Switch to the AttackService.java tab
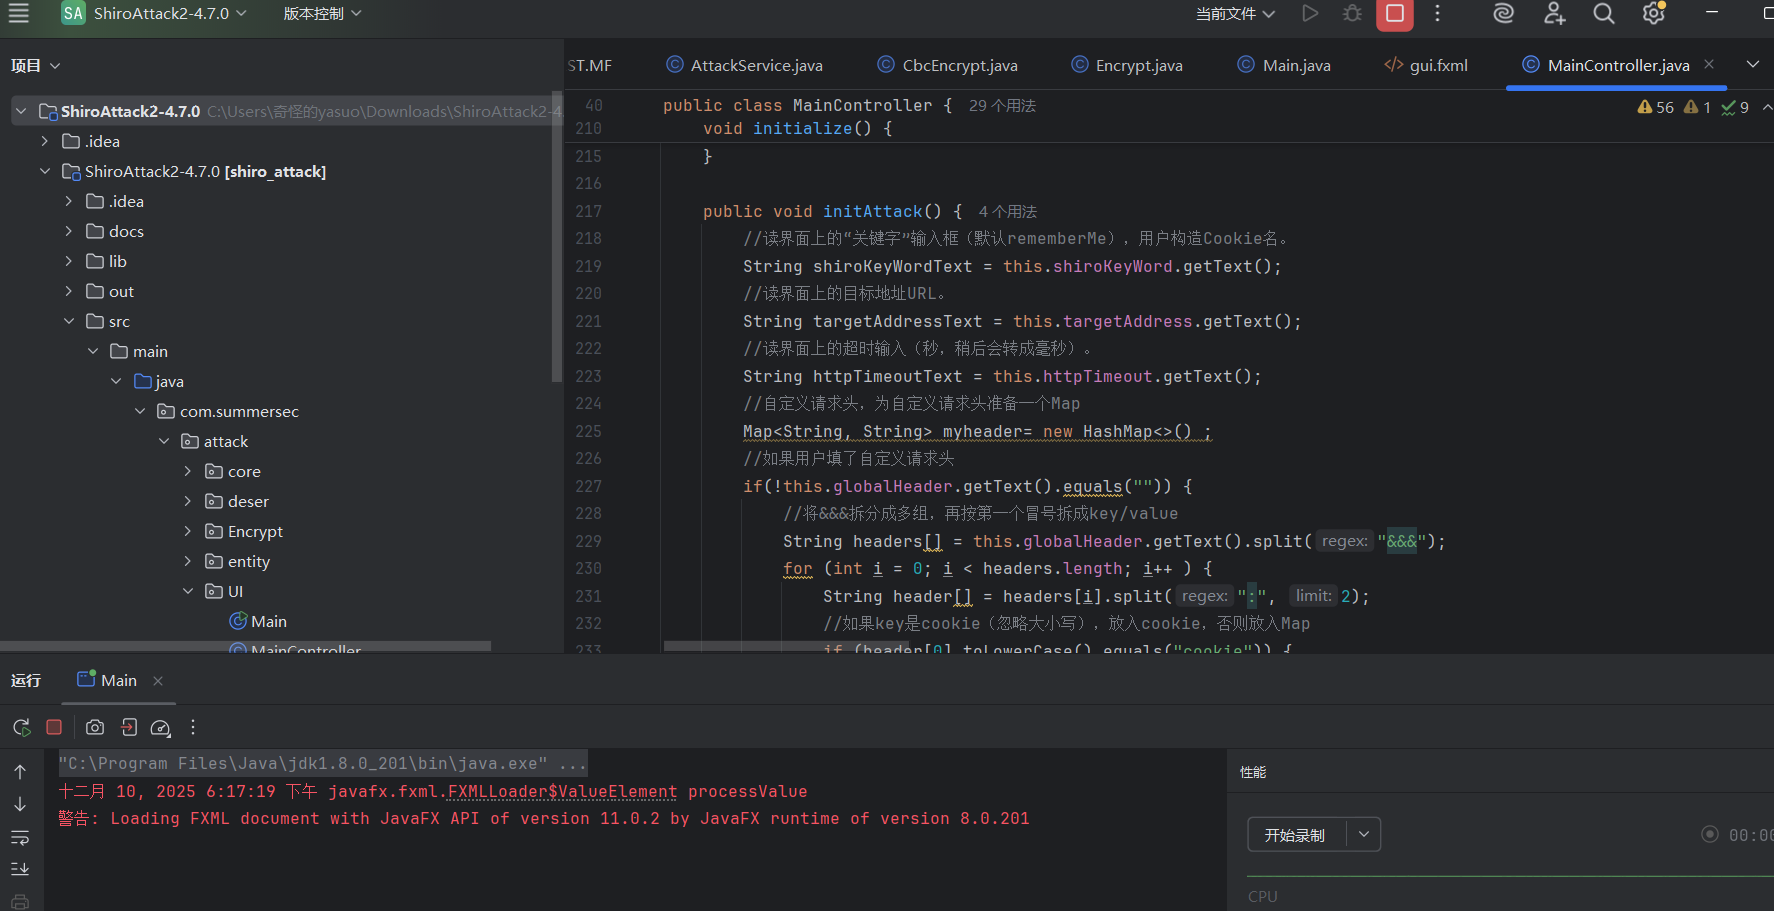 (x=756, y=65)
